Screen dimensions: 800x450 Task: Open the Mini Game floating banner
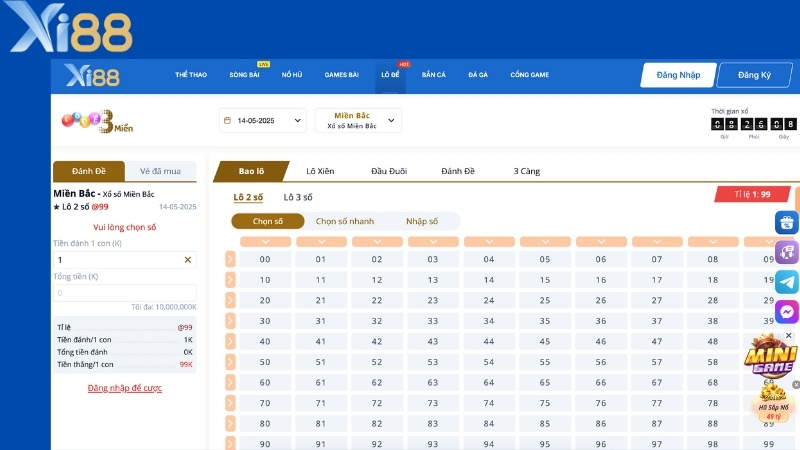pyautogui.click(x=770, y=356)
